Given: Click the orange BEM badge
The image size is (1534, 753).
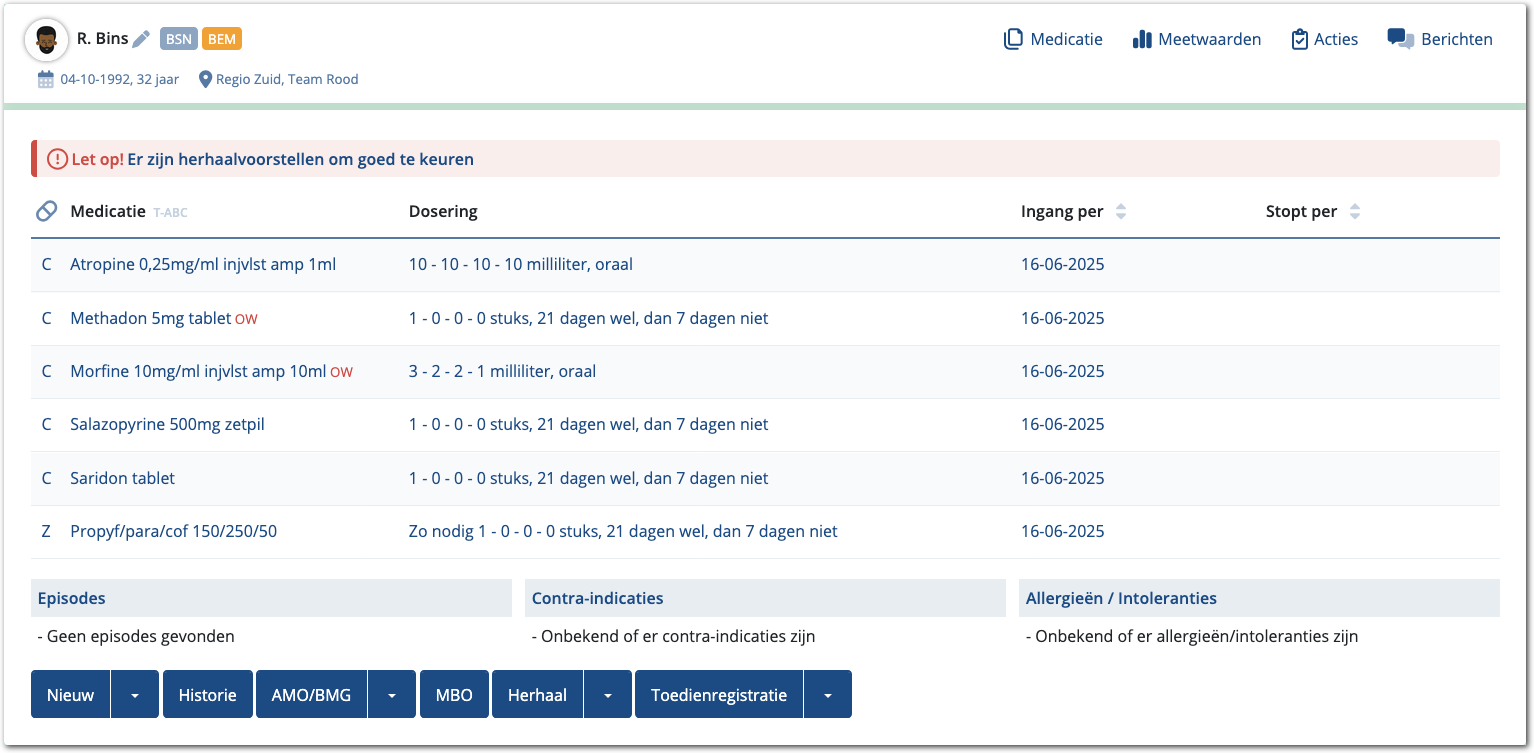Looking at the screenshot, I should [x=221, y=39].
